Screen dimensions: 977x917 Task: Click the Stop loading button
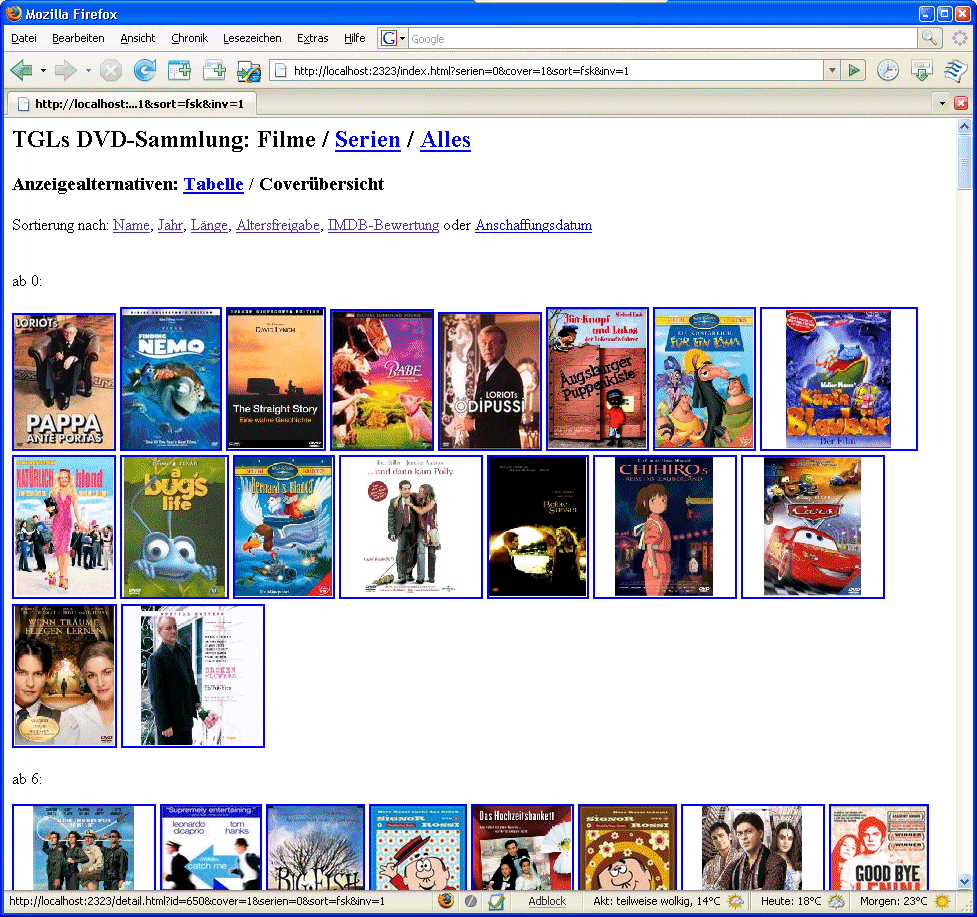(x=111, y=70)
